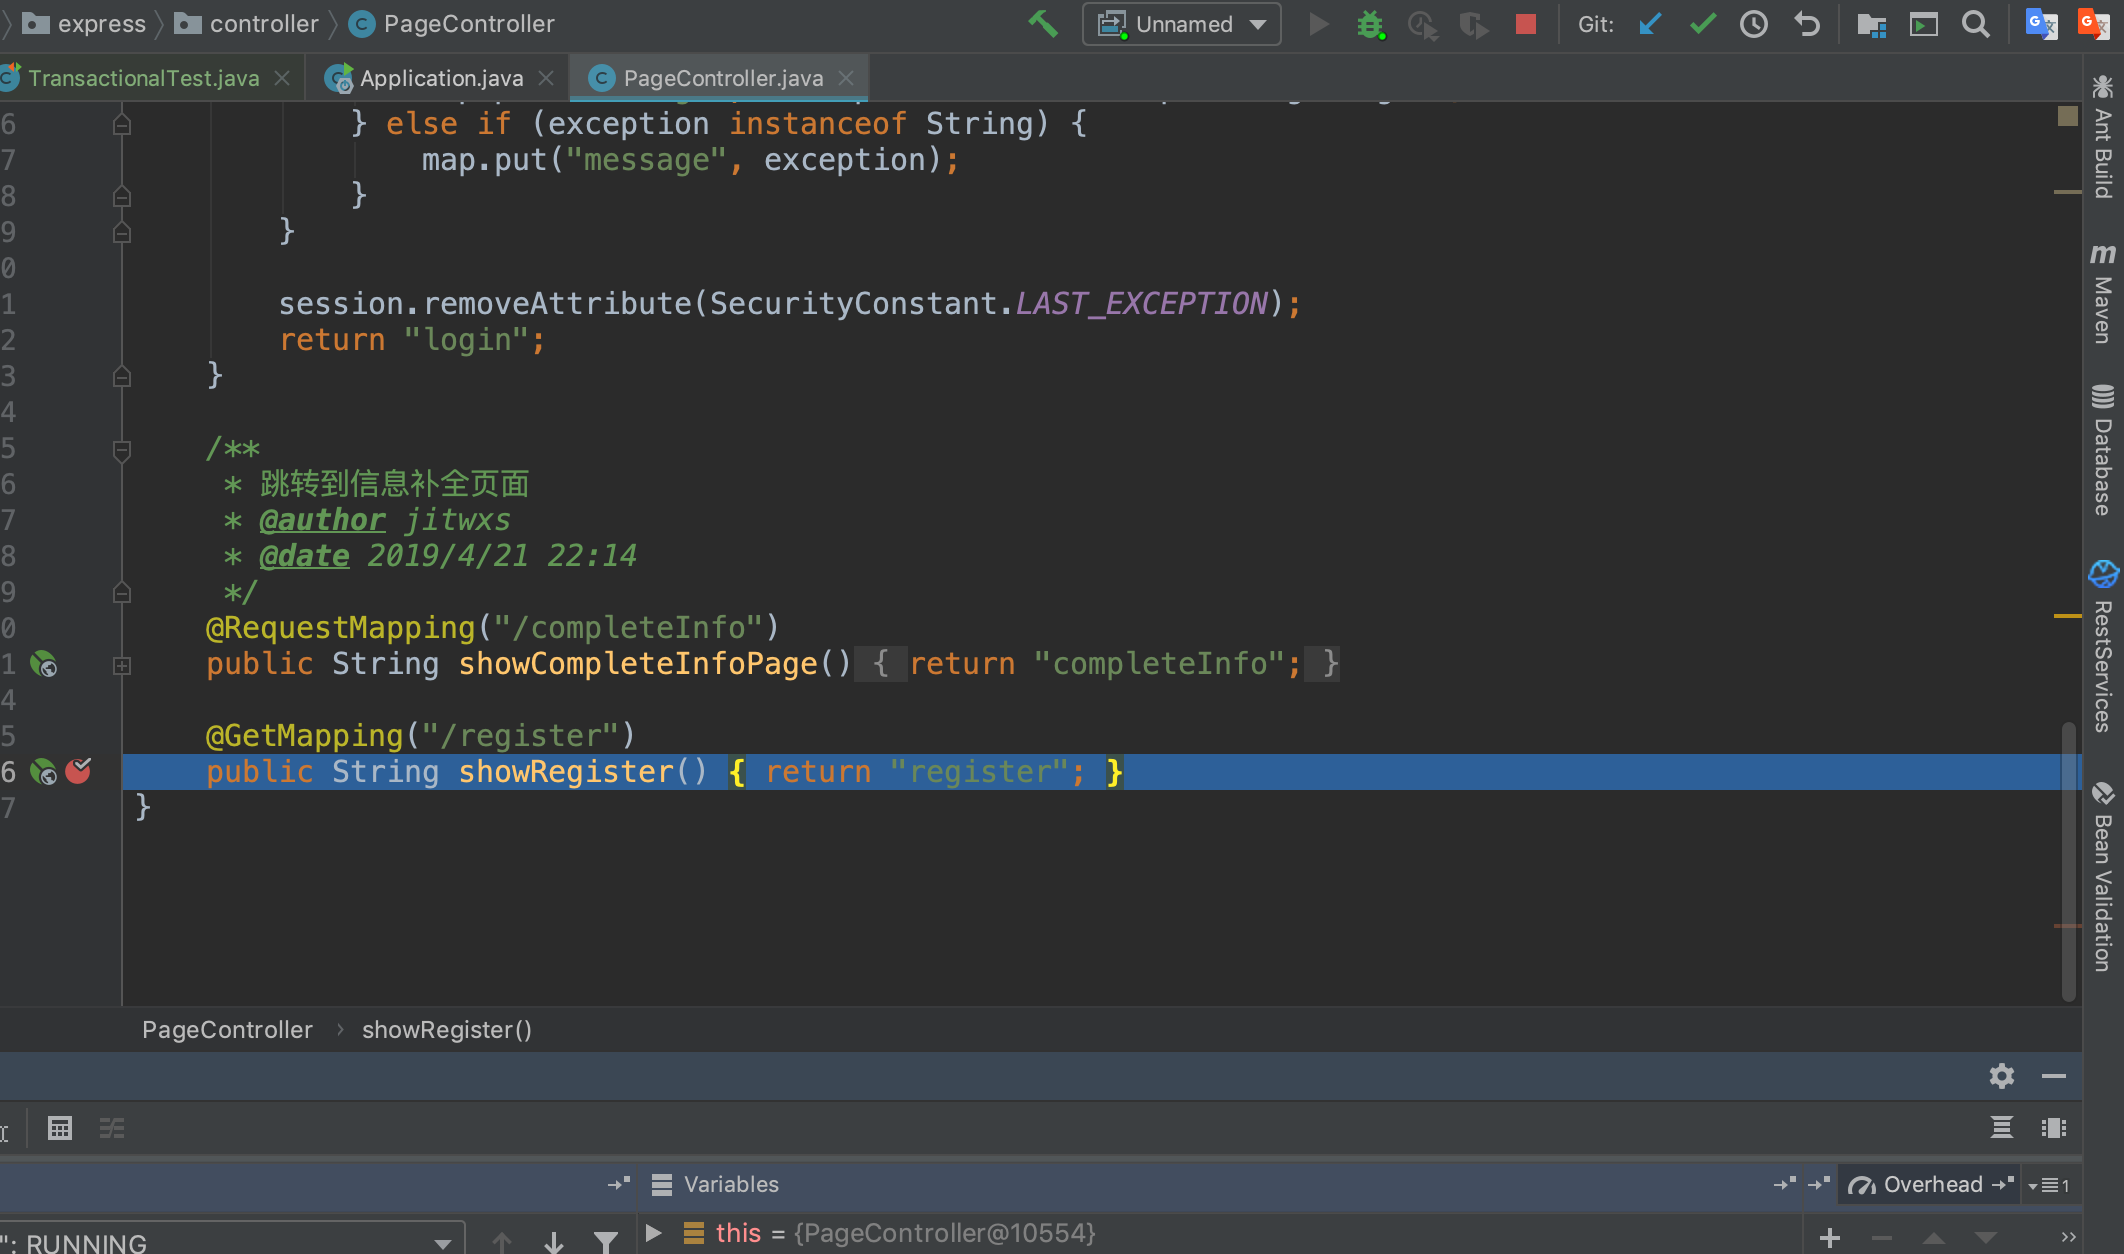Screen dimensions: 2124x1254
Task: Open the RUNNING thread selector dropdown
Action: point(442,1243)
